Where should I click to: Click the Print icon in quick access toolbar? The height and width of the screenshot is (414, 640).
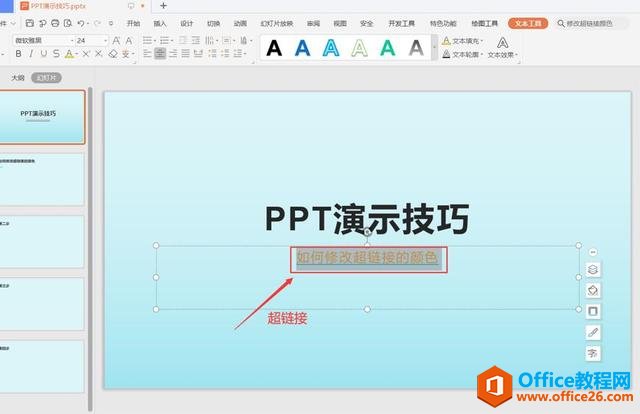point(55,23)
